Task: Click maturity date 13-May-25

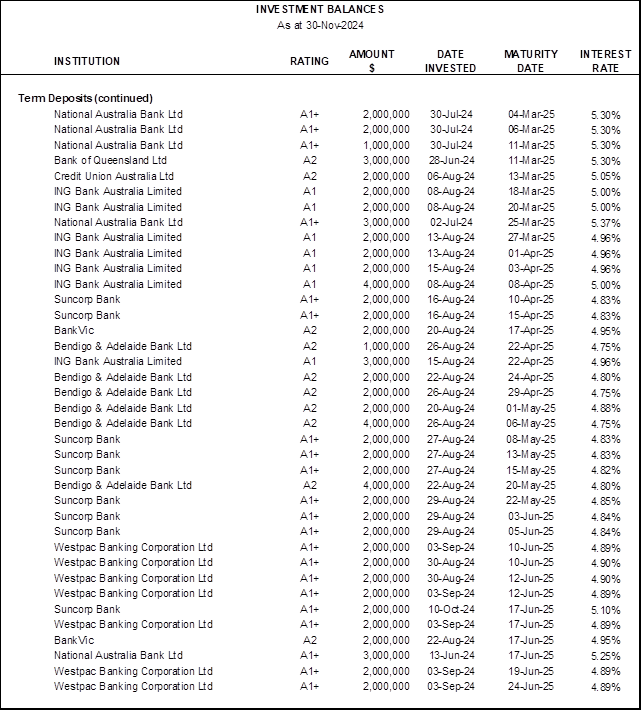Action: point(531,454)
